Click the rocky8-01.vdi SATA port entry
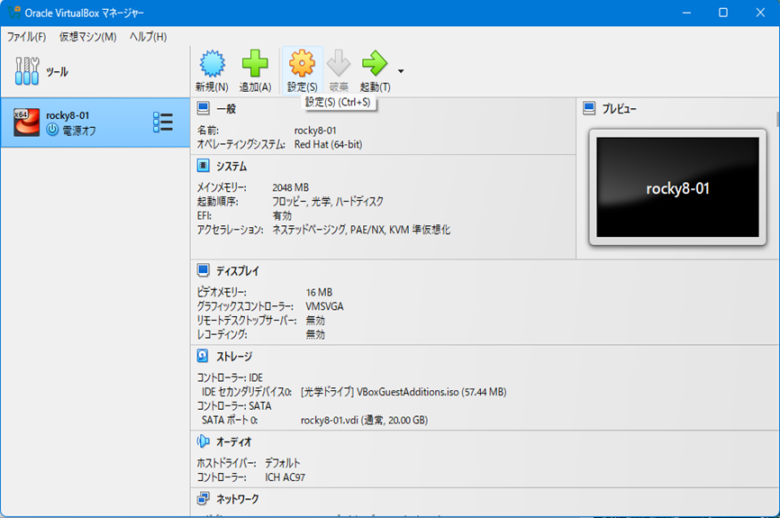This screenshot has height=518, width=780. click(364, 420)
